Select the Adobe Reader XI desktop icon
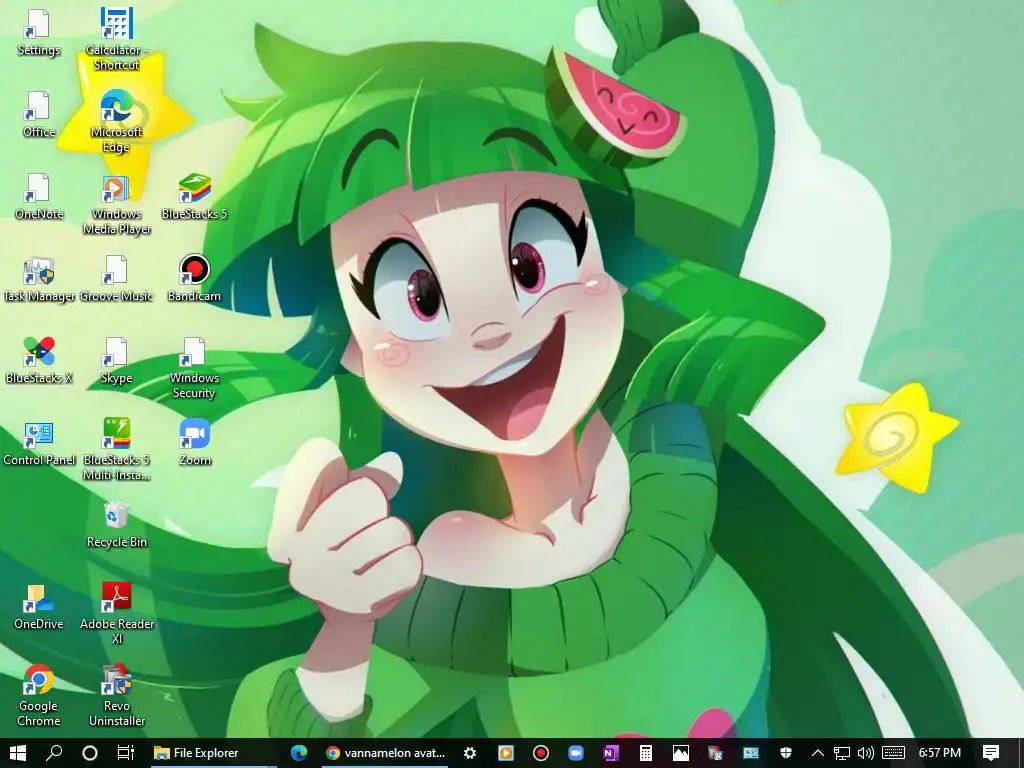Viewport: 1024px width, 768px height. tap(116, 613)
